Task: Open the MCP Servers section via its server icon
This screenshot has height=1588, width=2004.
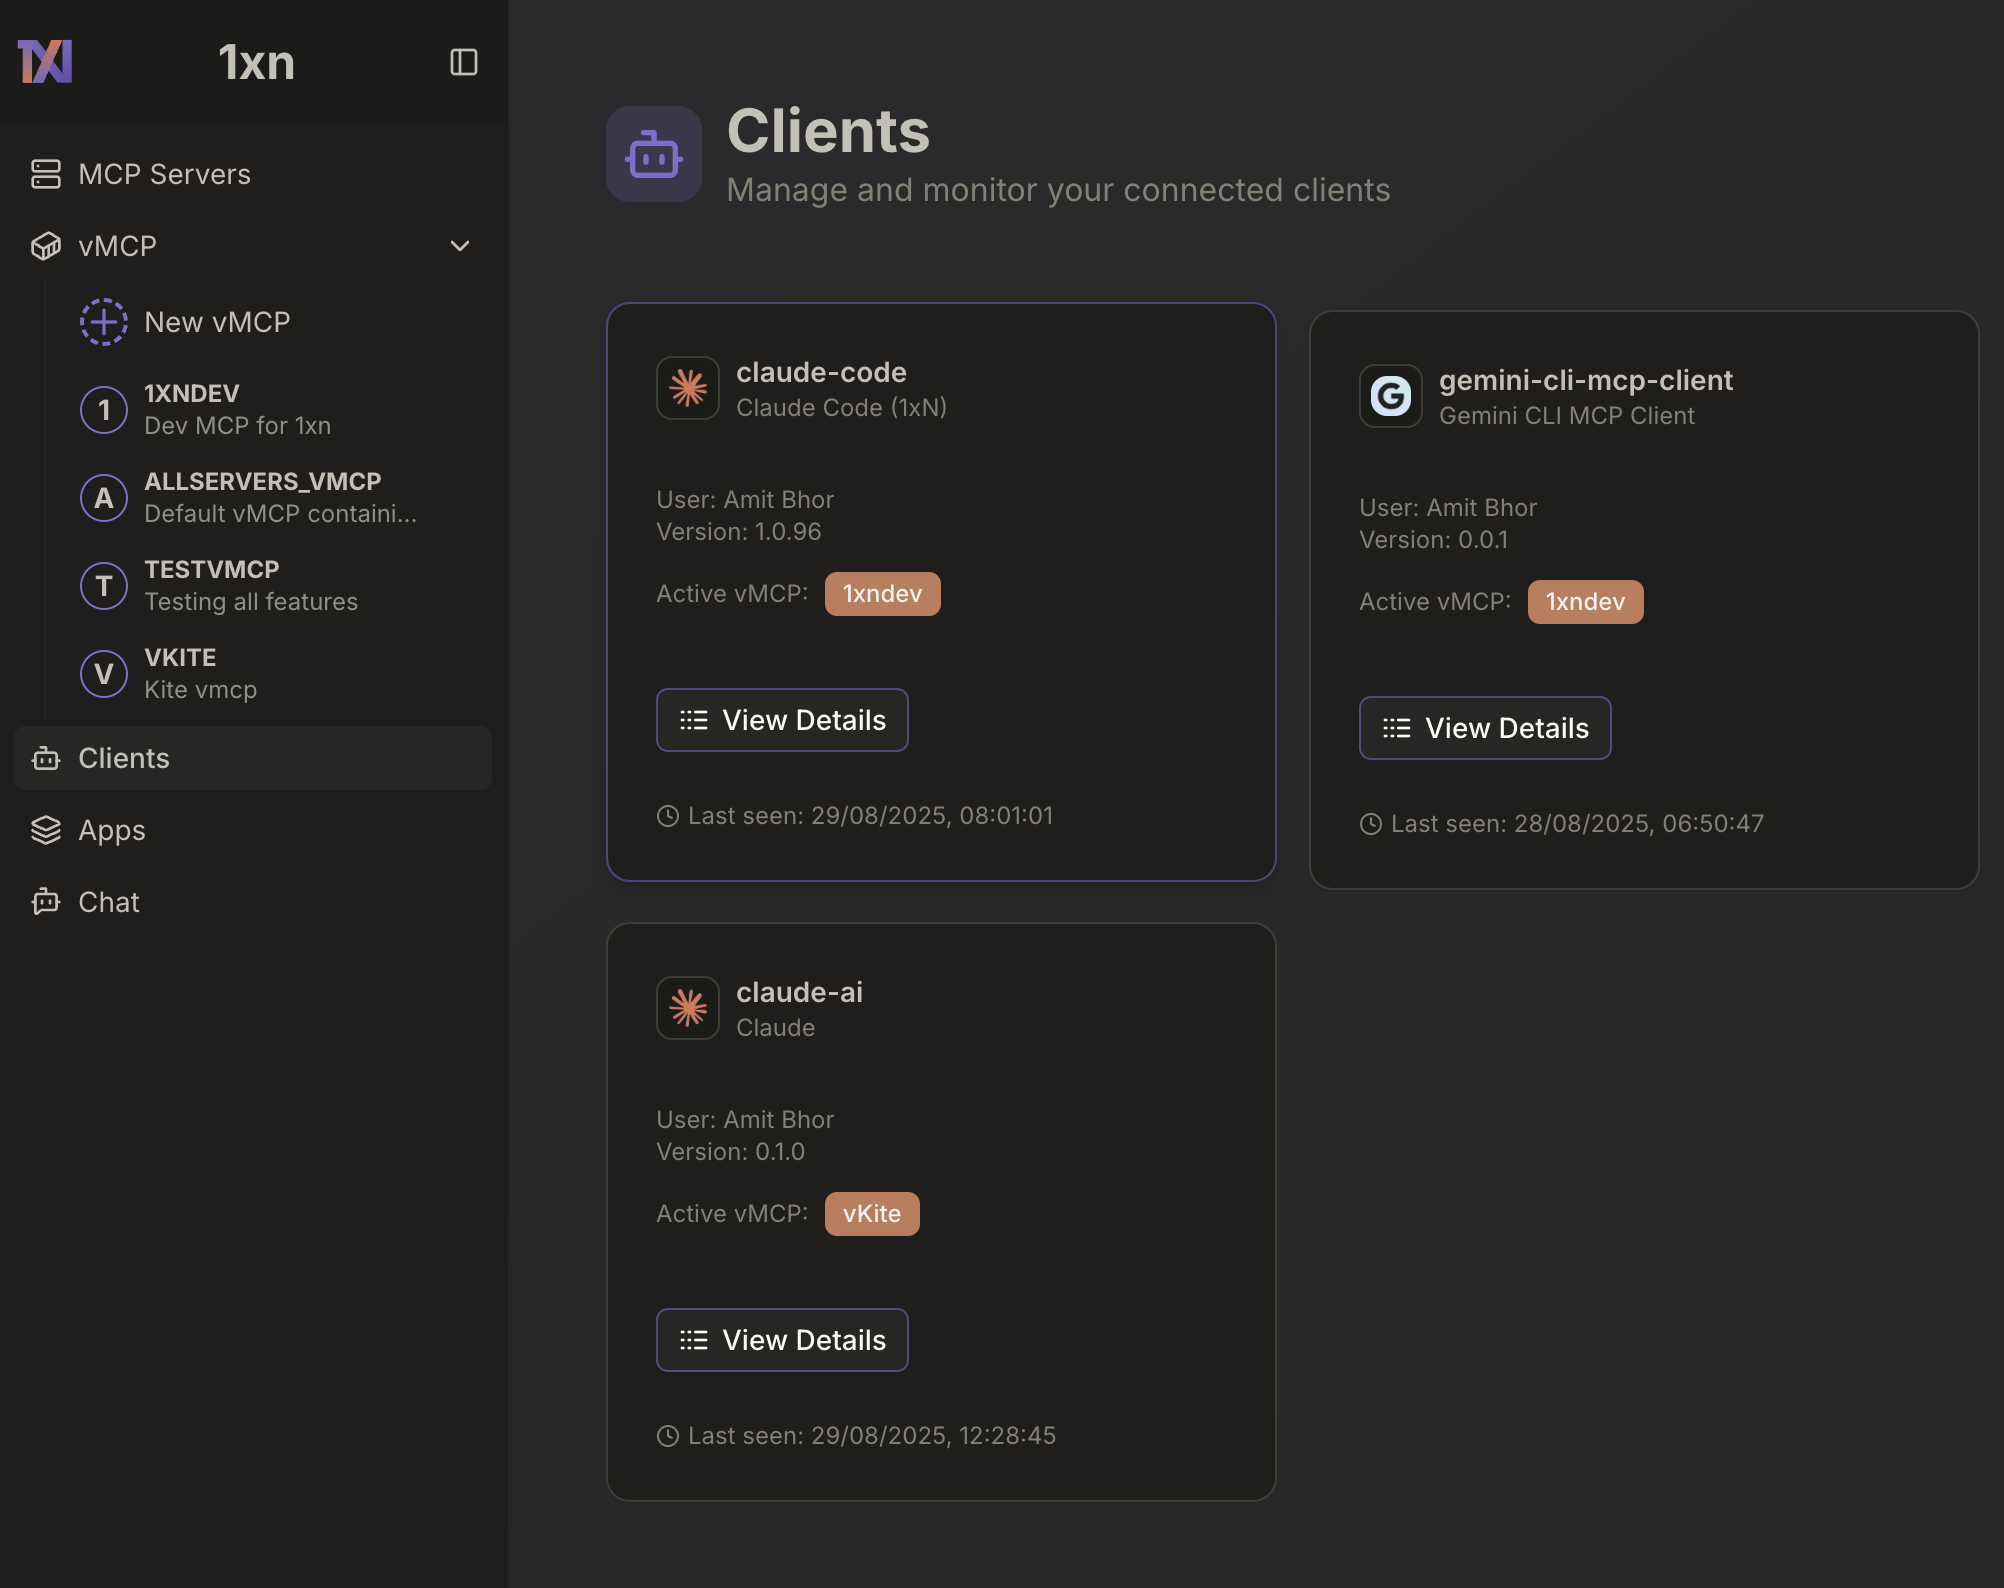Action: coord(45,173)
